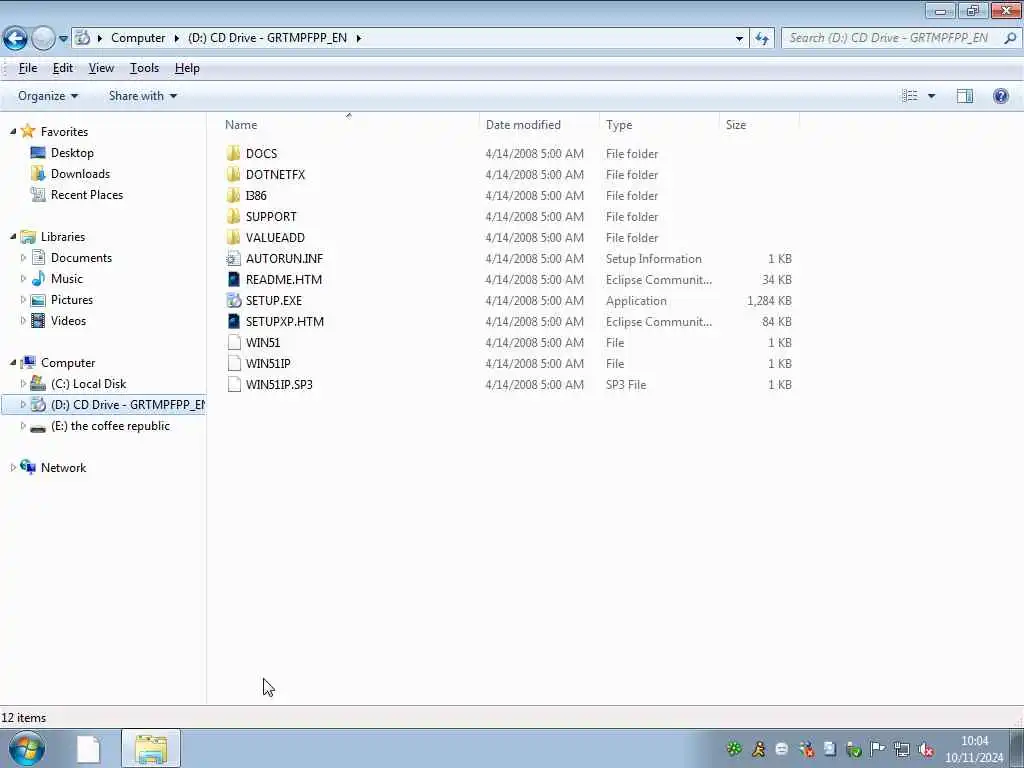Select the I386 folder icon

click(x=233, y=195)
